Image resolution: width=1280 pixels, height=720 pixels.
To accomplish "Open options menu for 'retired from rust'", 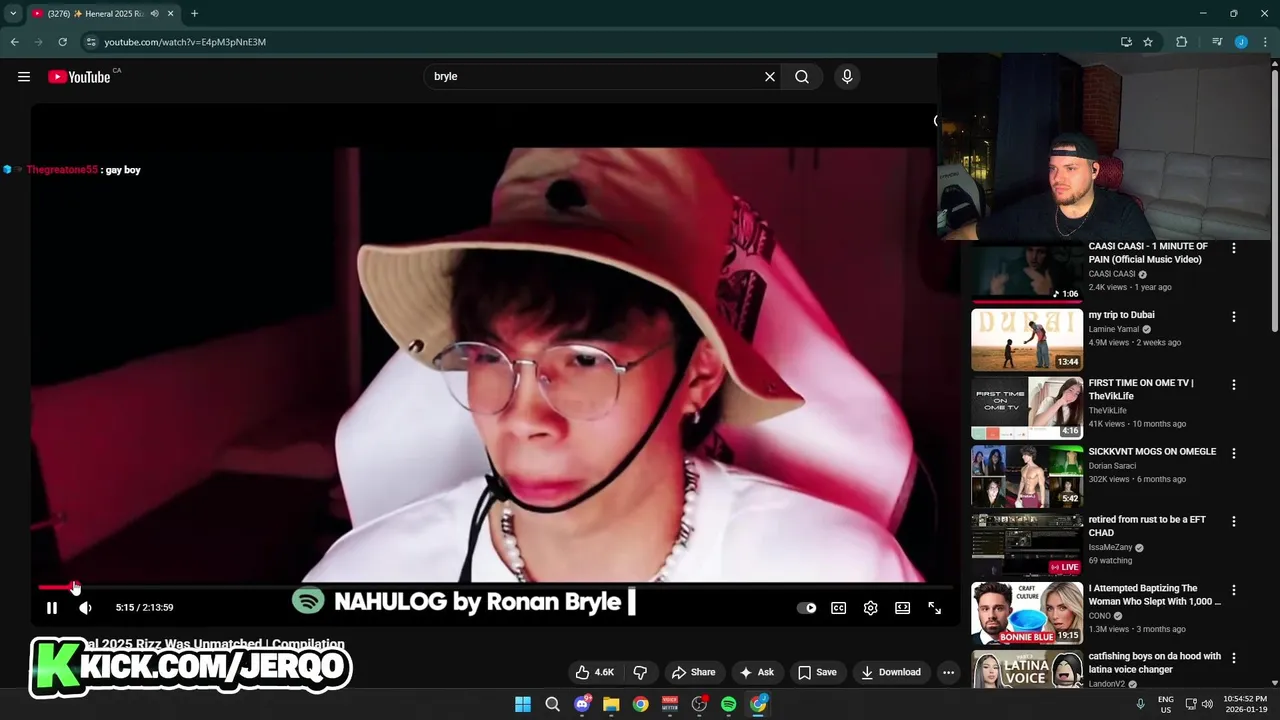I will pos(1233,522).
